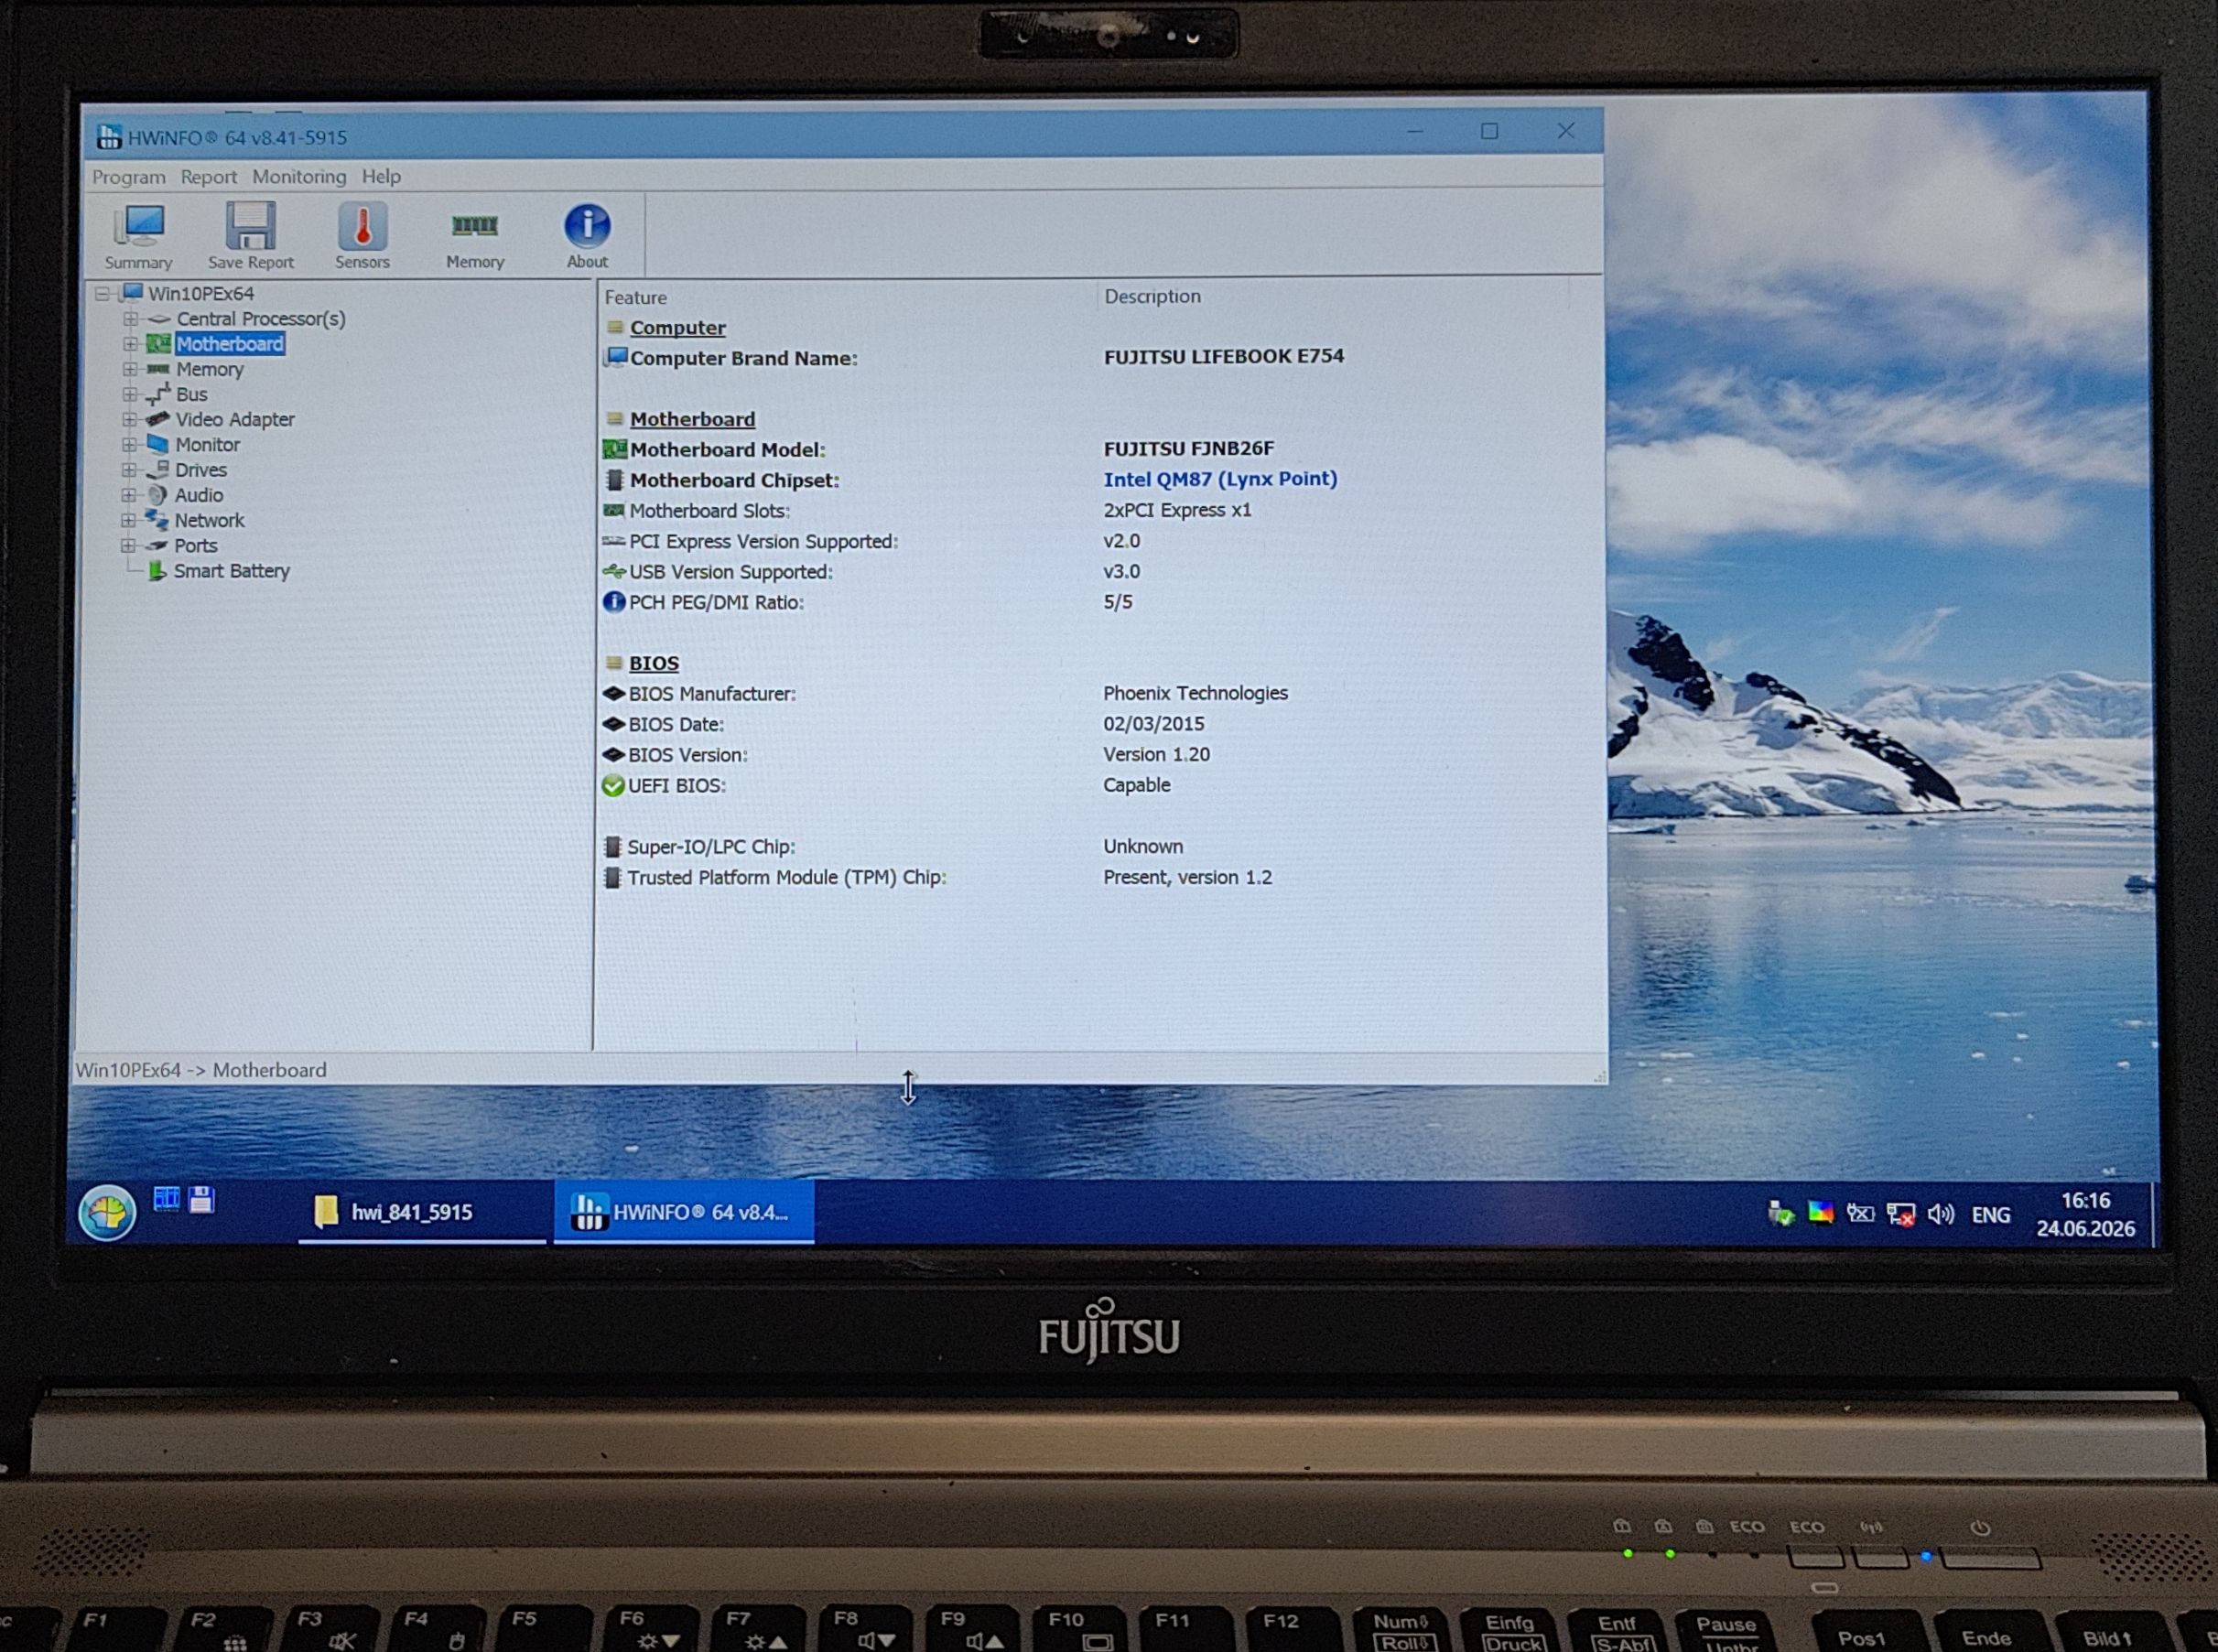Expand the Central Processor(s) node
Screen dimensions: 2218x1652
[x=130, y=319]
